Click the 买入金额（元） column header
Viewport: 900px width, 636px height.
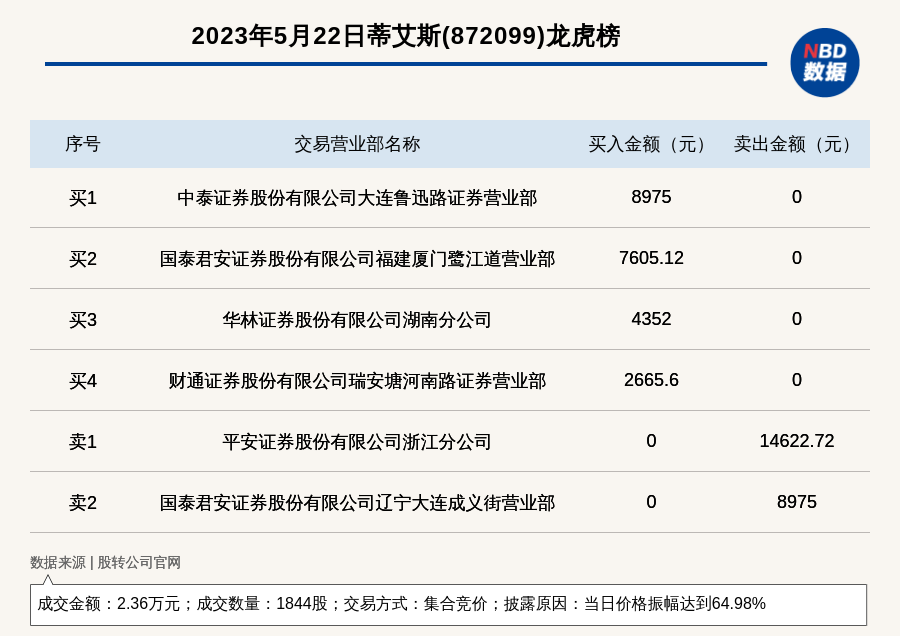click(x=651, y=144)
